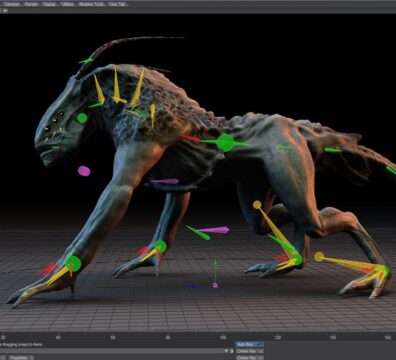Jump to frame 80 on the timeline

(168, 338)
